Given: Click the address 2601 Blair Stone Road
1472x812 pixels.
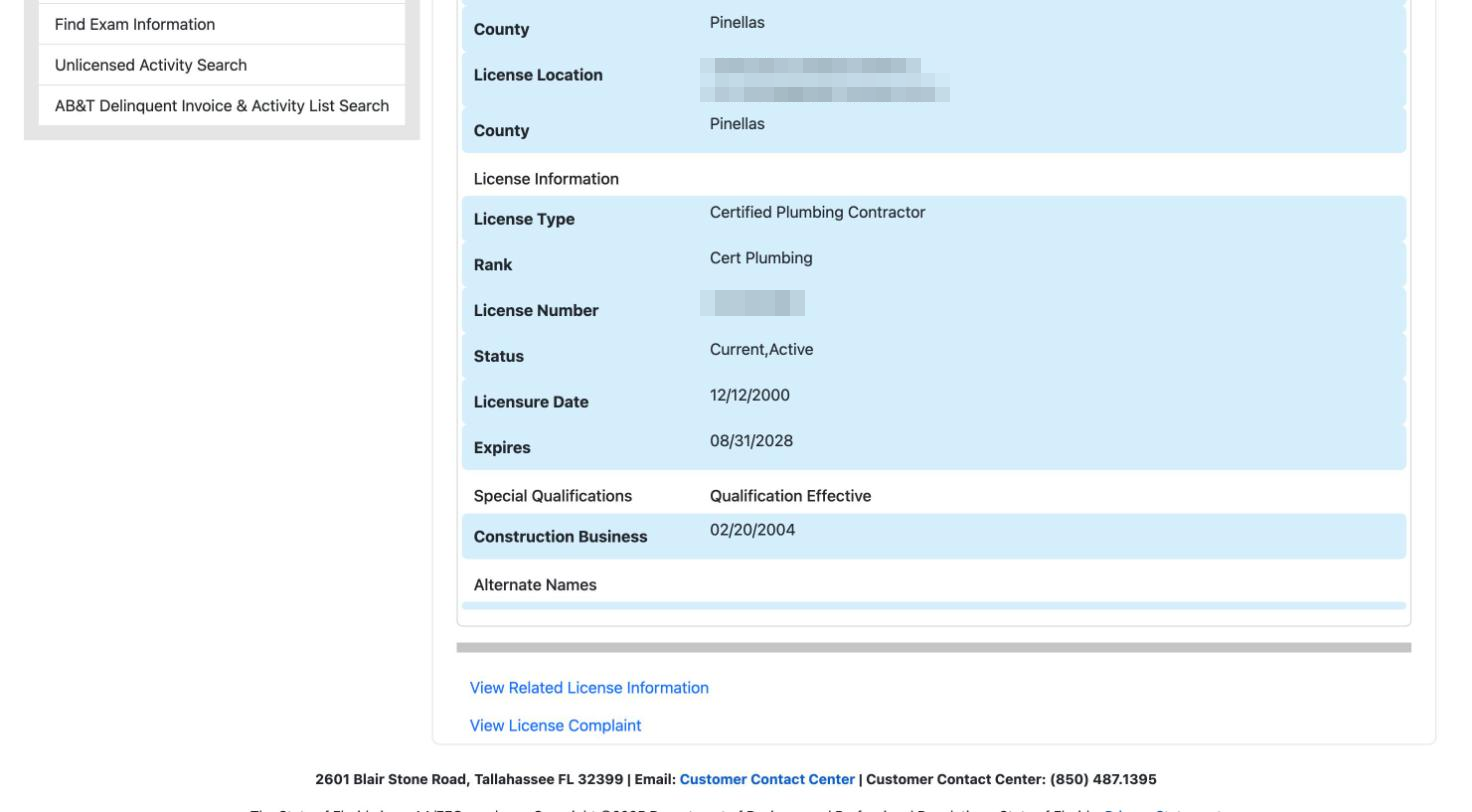Looking at the screenshot, I should click(392, 779).
